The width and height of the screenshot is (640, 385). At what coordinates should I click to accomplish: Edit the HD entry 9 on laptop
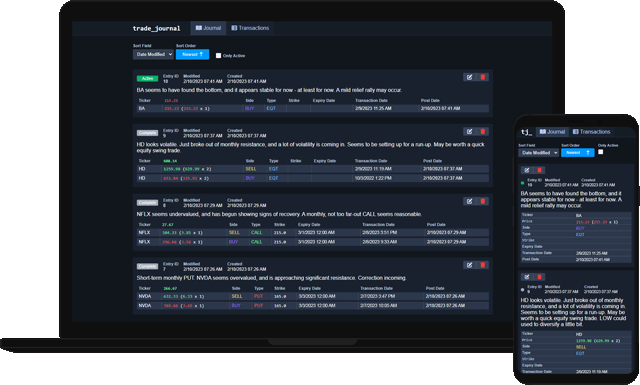click(x=469, y=131)
